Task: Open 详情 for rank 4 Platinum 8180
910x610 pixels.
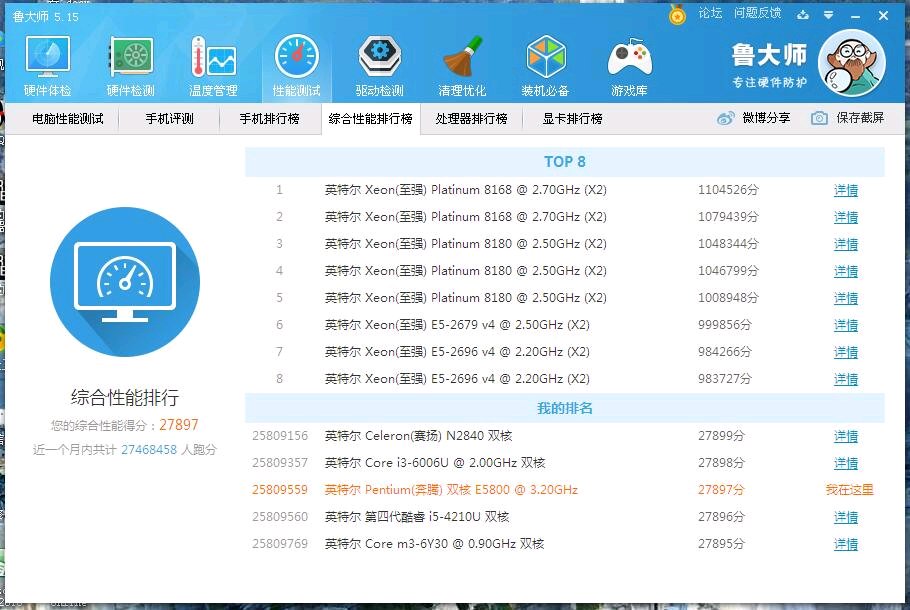Action: (846, 272)
